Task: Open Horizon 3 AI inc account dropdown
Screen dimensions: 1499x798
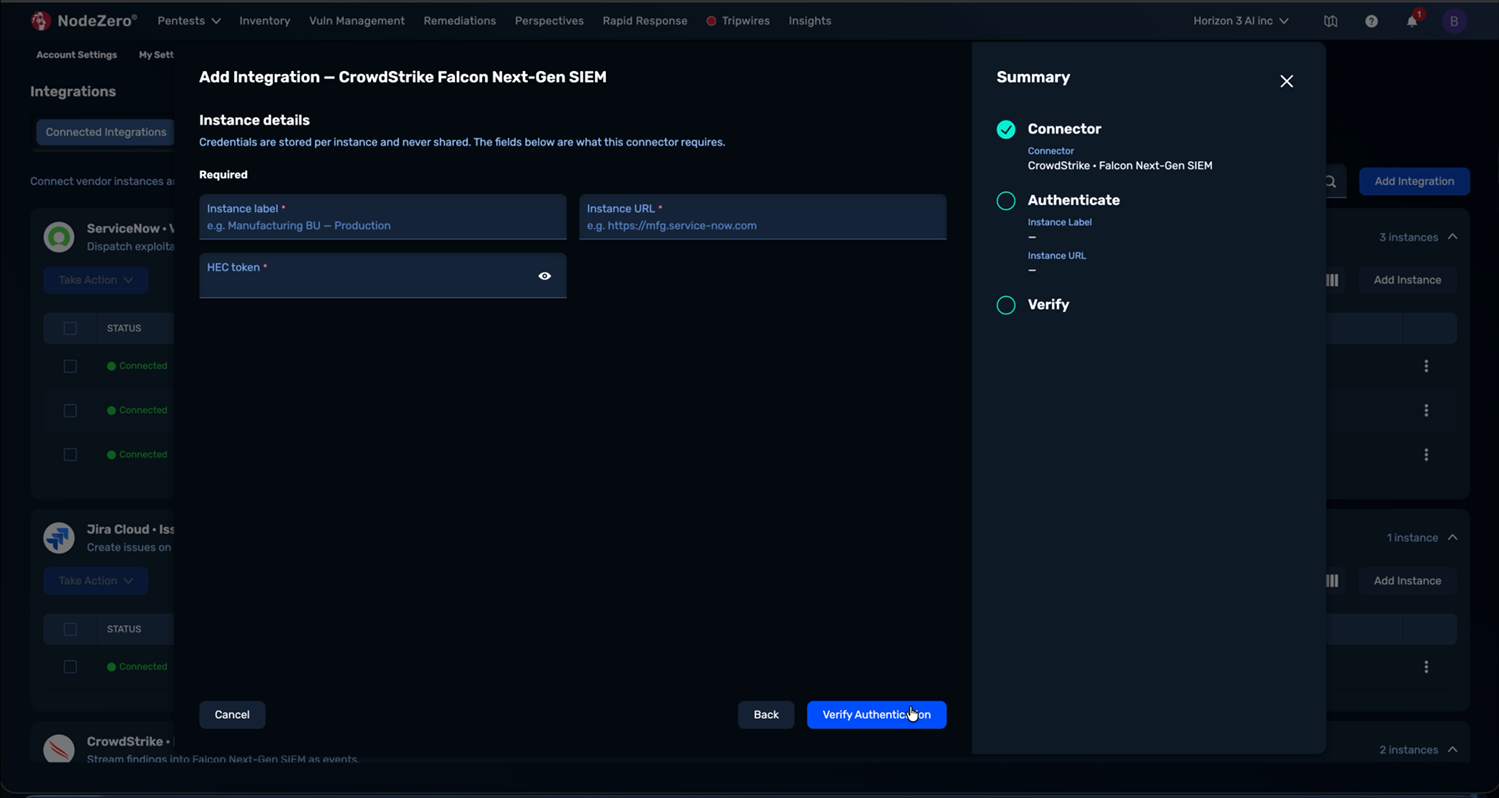Action: [x=1241, y=21]
